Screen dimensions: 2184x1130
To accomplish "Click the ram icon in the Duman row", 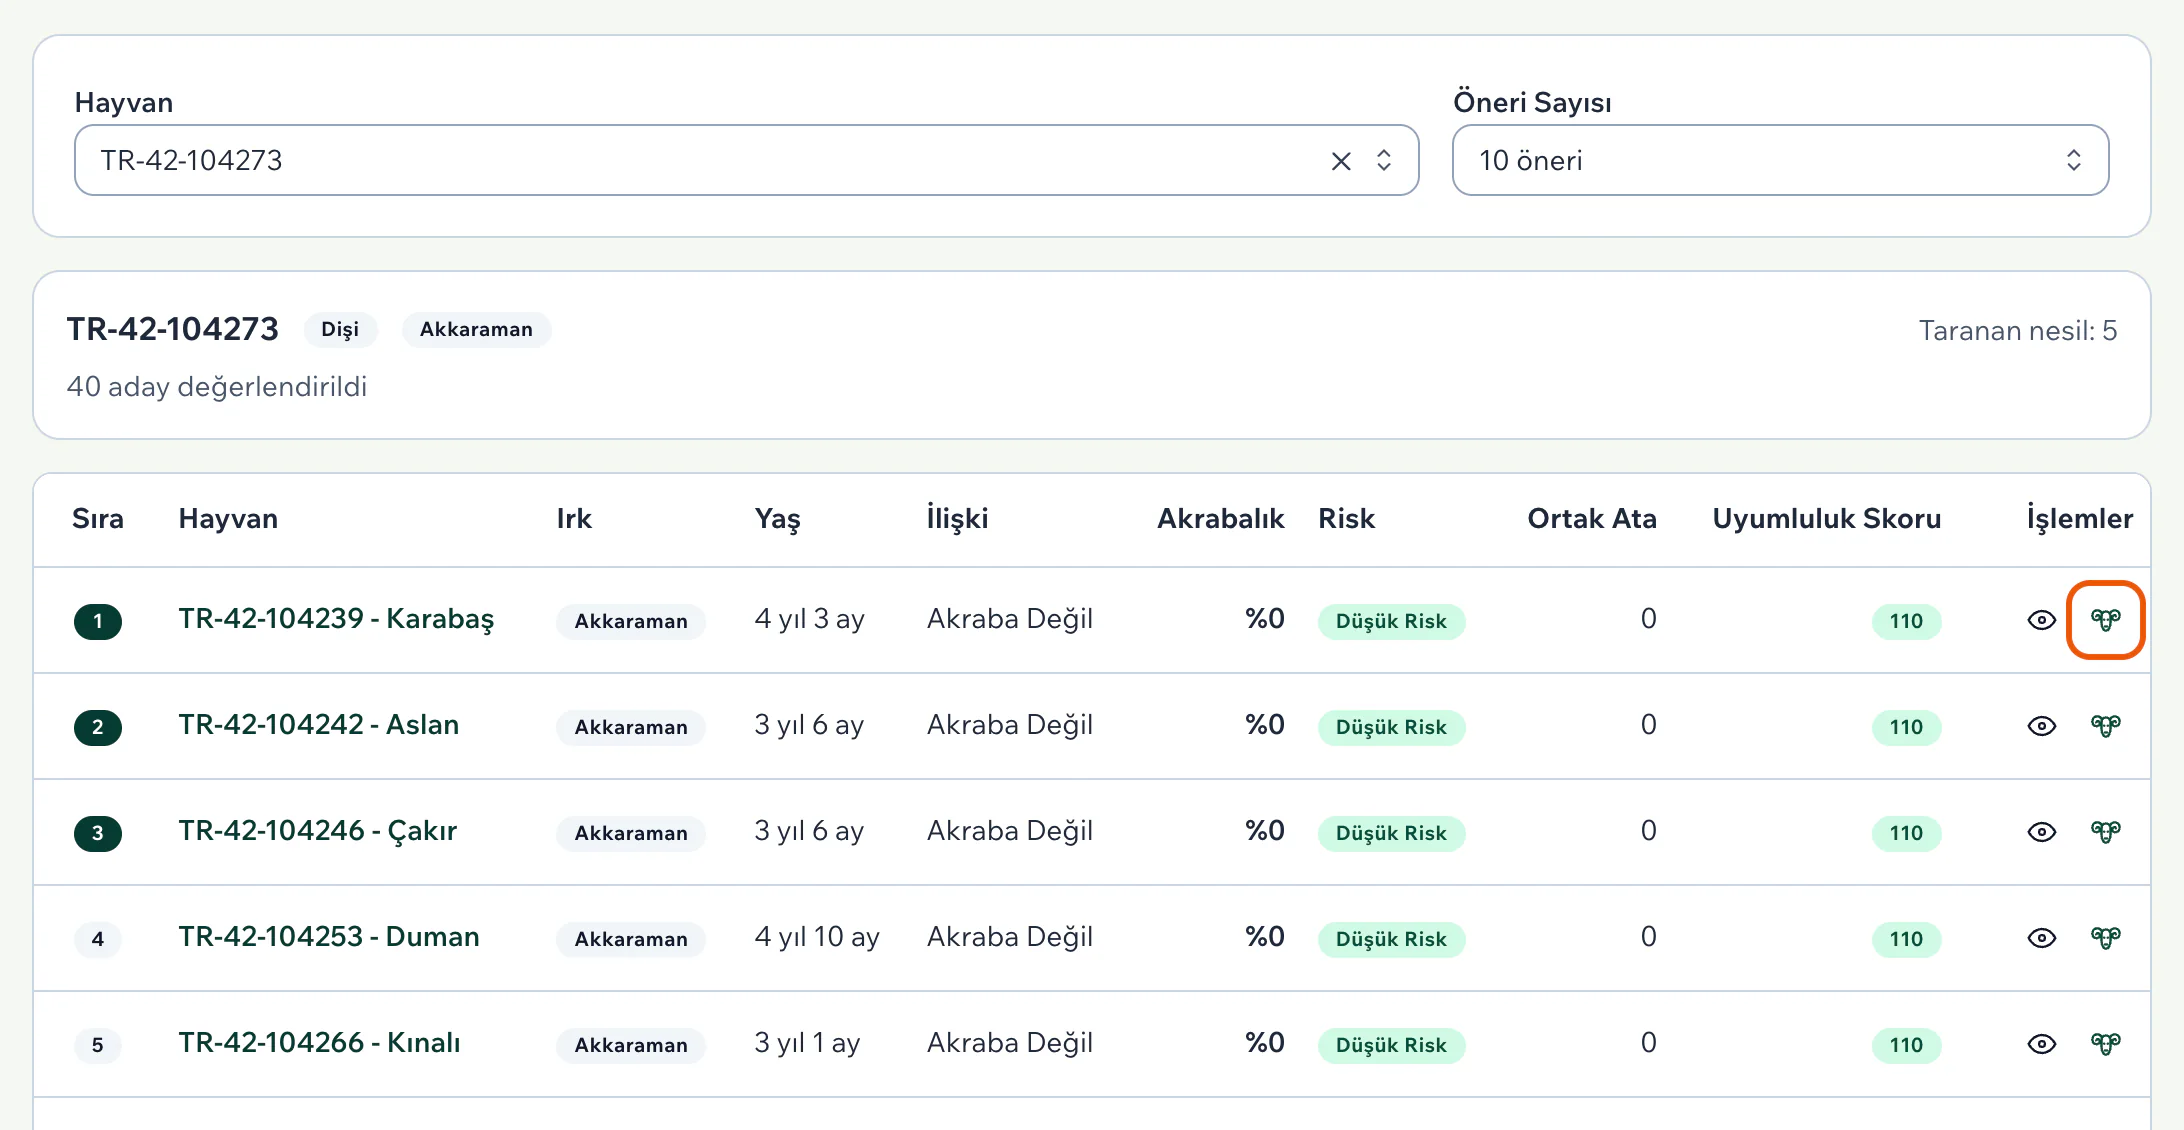I will pos(2105,938).
